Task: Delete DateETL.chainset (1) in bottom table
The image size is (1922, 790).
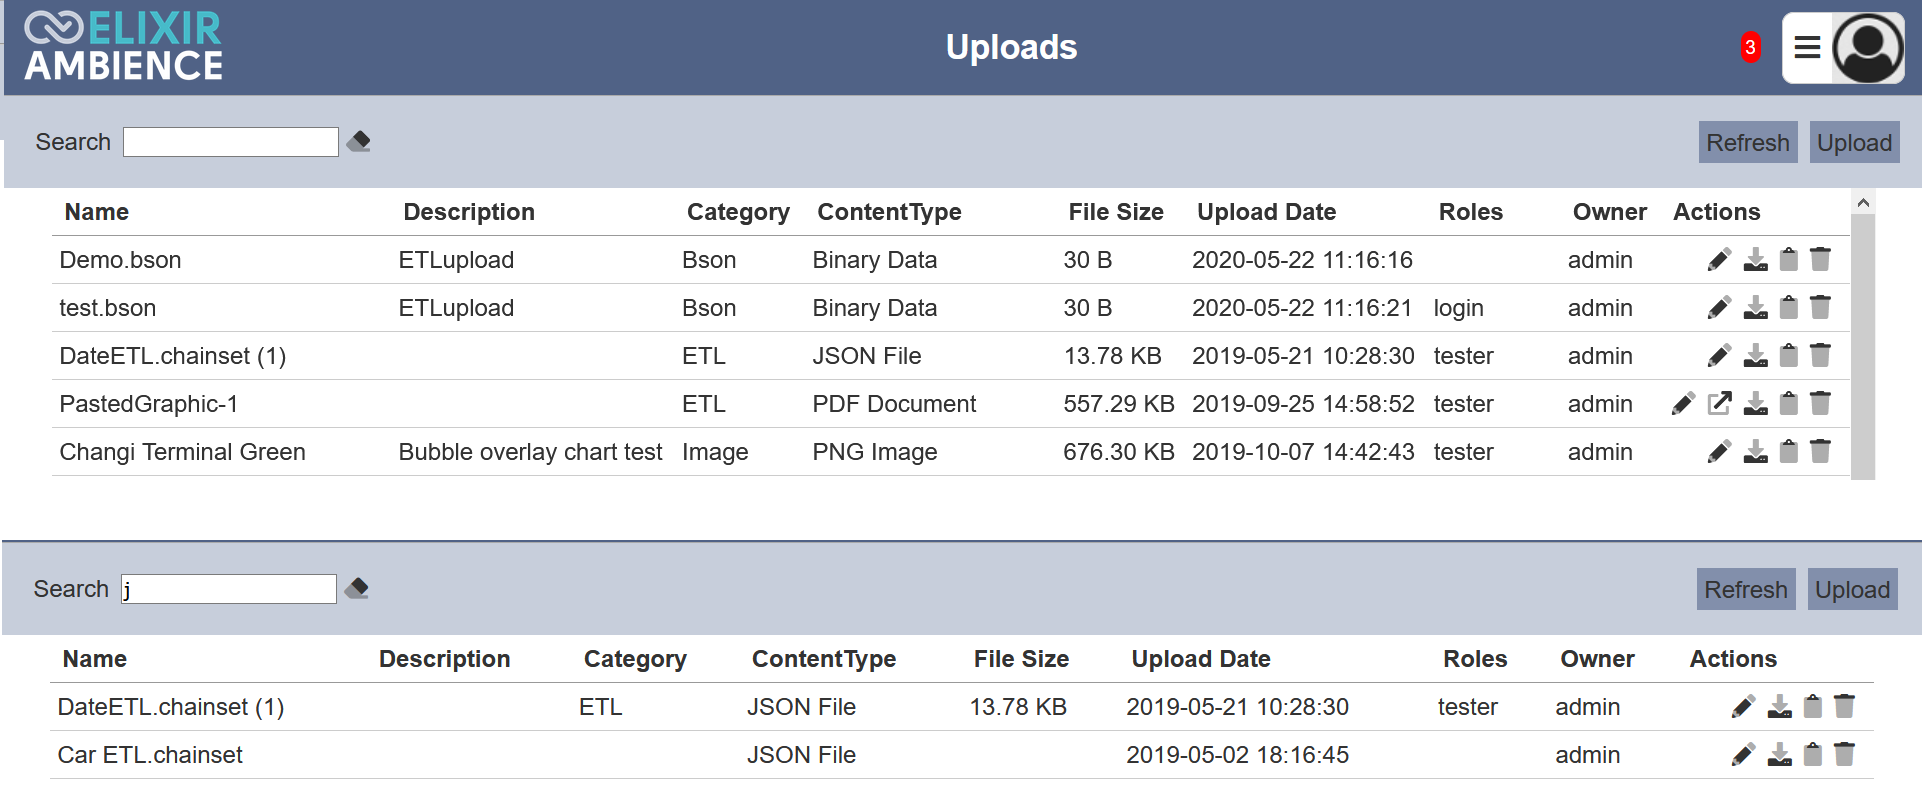Action: tap(1845, 707)
